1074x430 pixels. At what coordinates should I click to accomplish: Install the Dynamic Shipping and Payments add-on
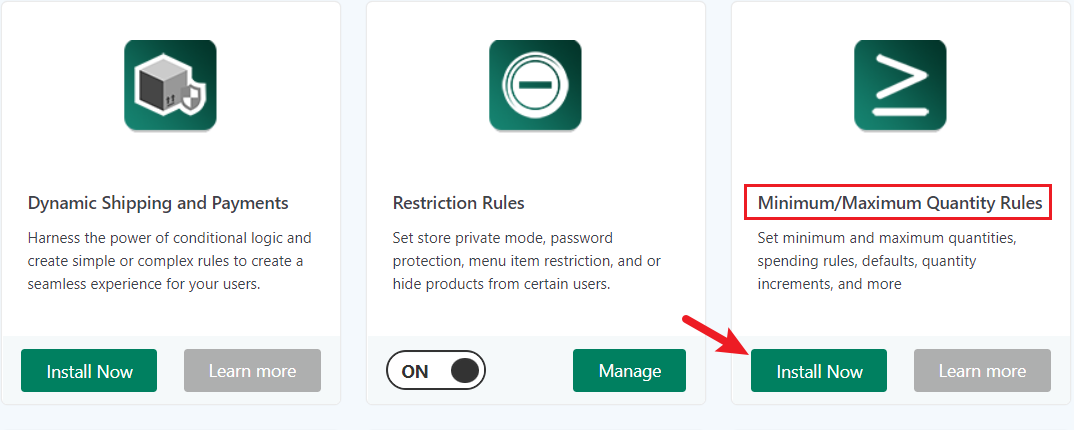click(89, 370)
